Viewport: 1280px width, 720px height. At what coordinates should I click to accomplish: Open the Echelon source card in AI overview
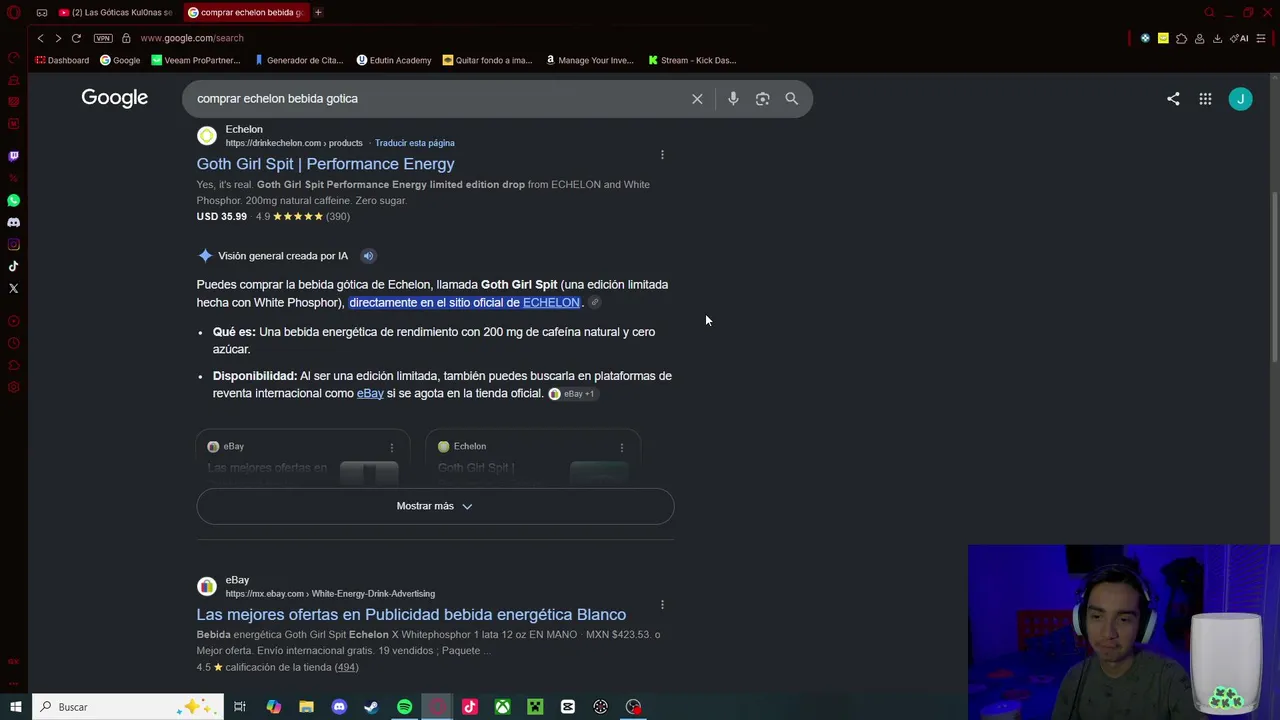click(x=533, y=460)
